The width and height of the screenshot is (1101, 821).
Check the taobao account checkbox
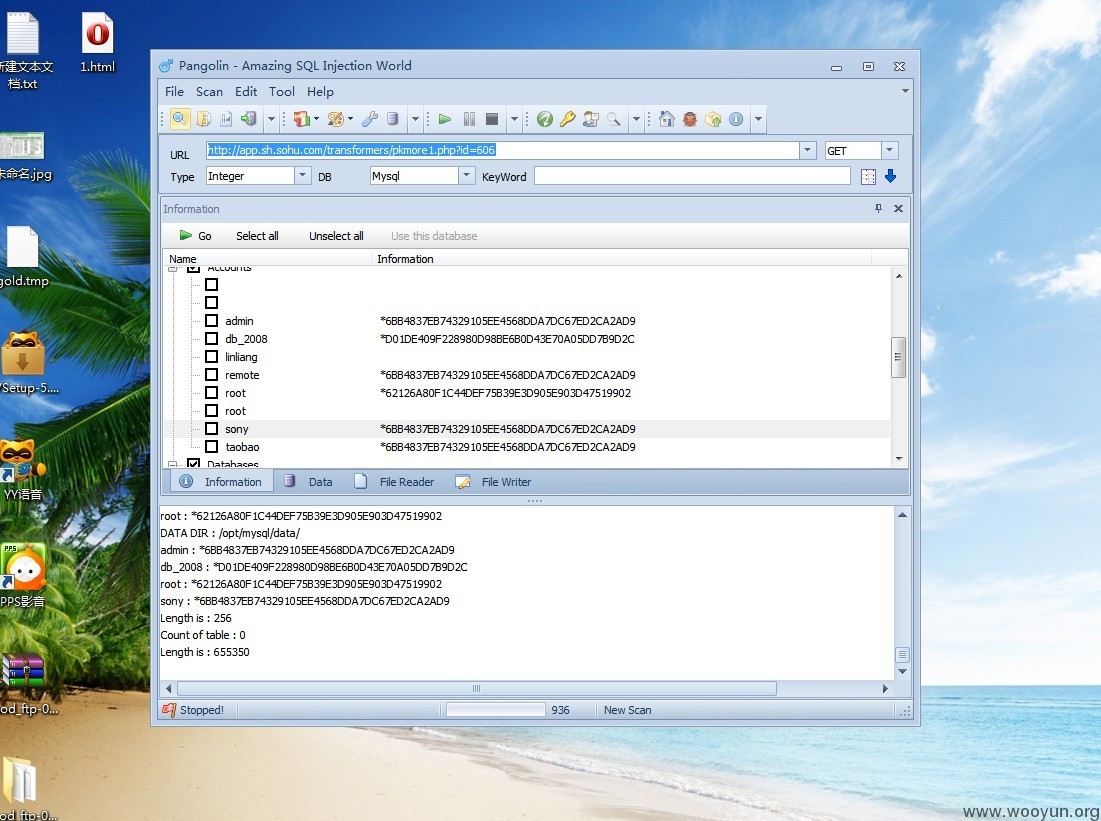[211, 446]
